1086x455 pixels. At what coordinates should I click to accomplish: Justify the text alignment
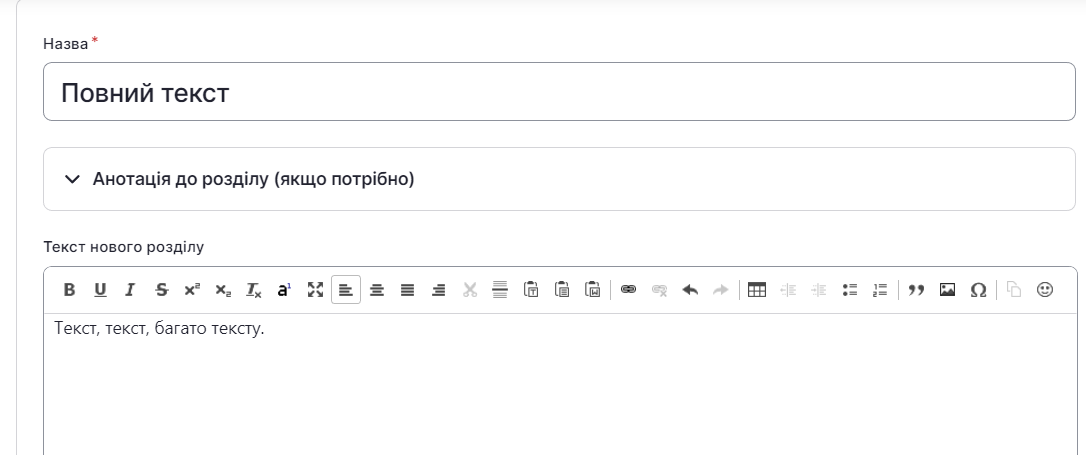[x=407, y=289]
